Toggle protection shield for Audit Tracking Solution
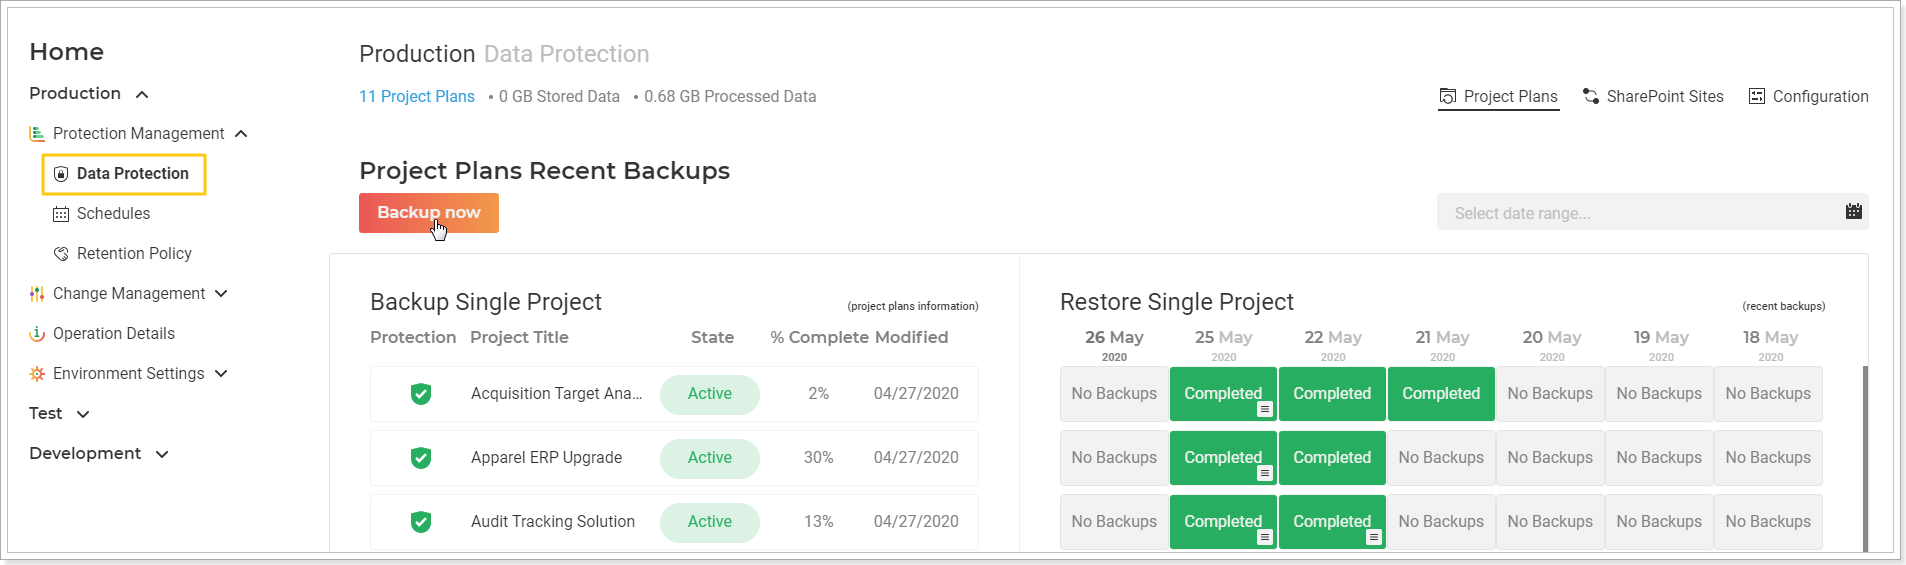The height and width of the screenshot is (565, 1906). pos(421,522)
